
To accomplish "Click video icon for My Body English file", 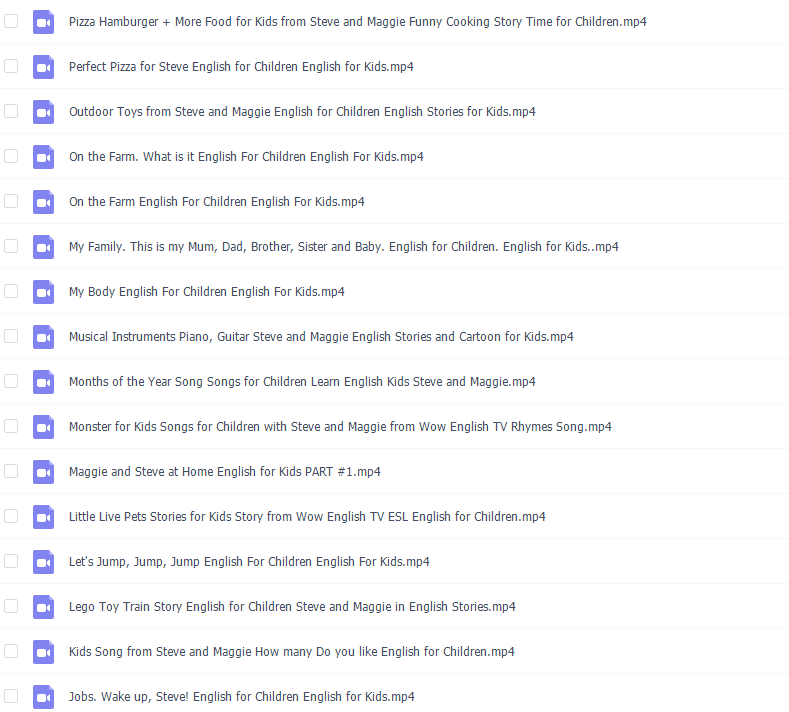I will coord(43,292).
